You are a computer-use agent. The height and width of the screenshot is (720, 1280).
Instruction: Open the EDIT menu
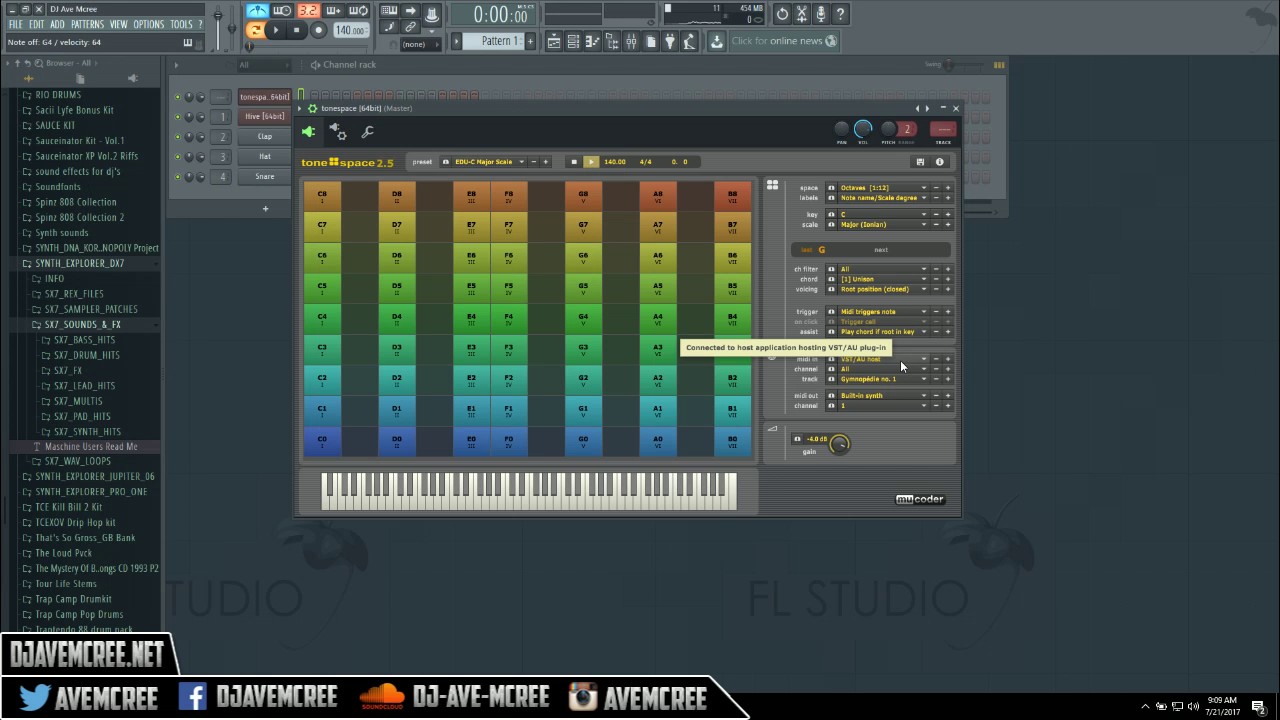click(36, 24)
